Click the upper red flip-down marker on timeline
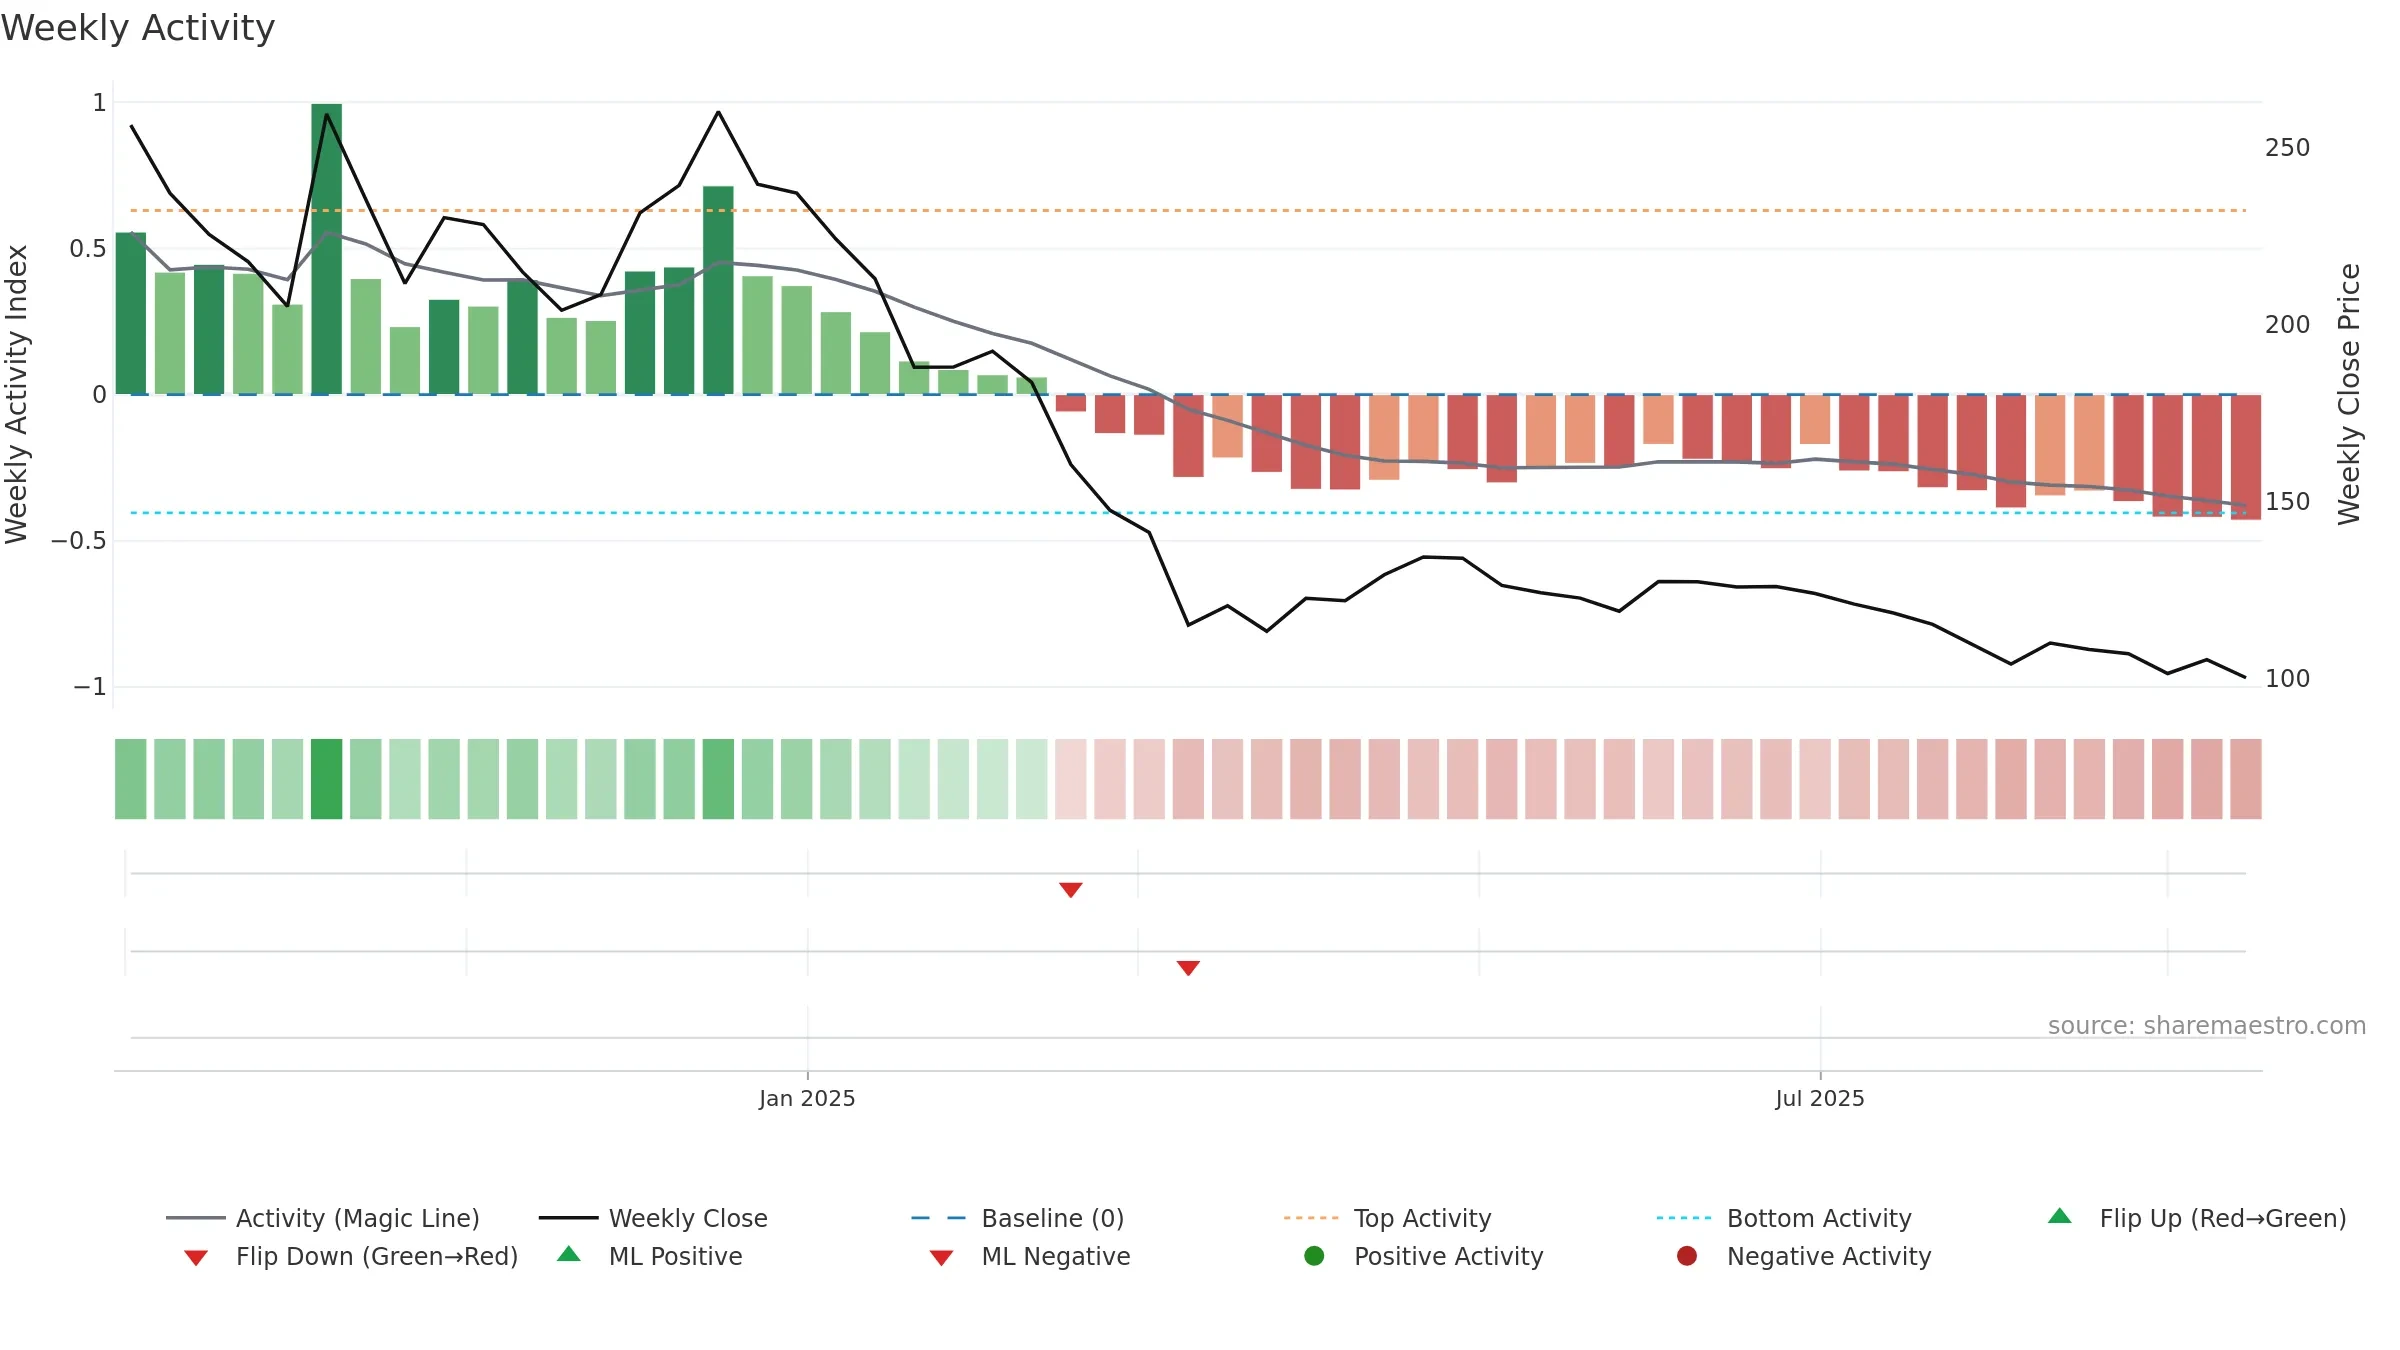This screenshot has width=2400, height=1350. click(x=1071, y=890)
